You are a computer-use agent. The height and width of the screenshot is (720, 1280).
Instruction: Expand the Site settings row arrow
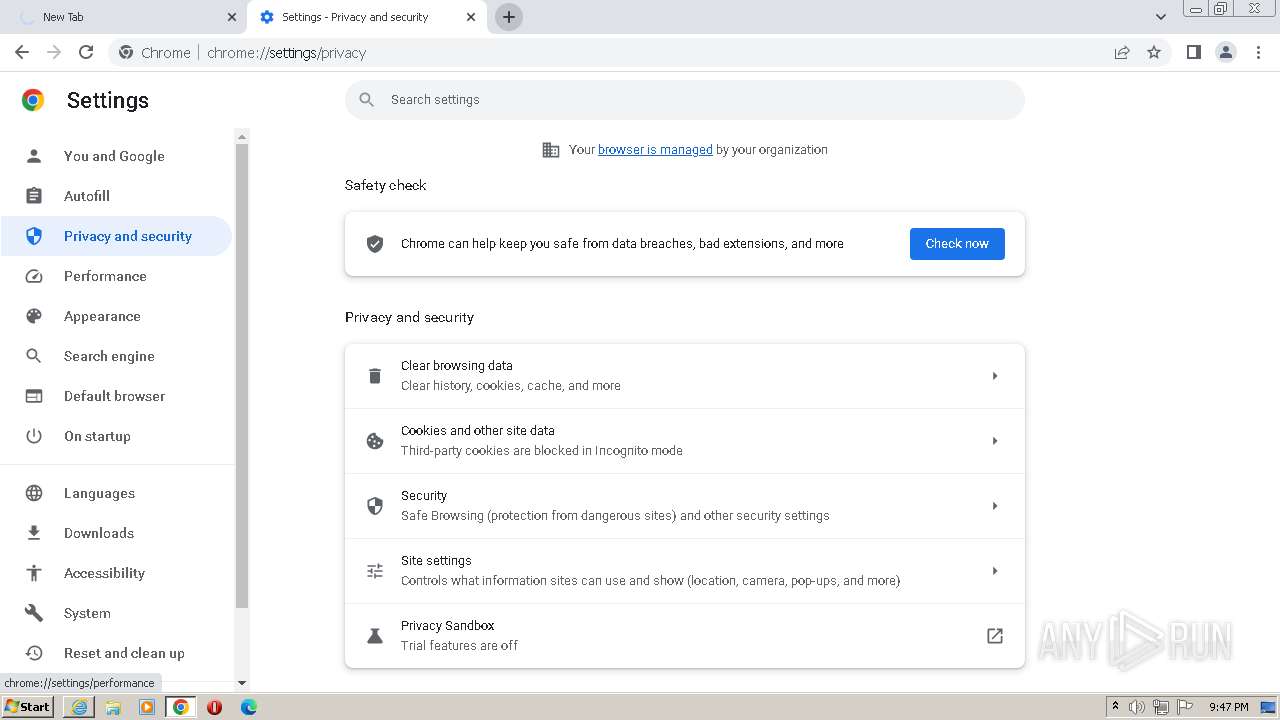coord(995,571)
